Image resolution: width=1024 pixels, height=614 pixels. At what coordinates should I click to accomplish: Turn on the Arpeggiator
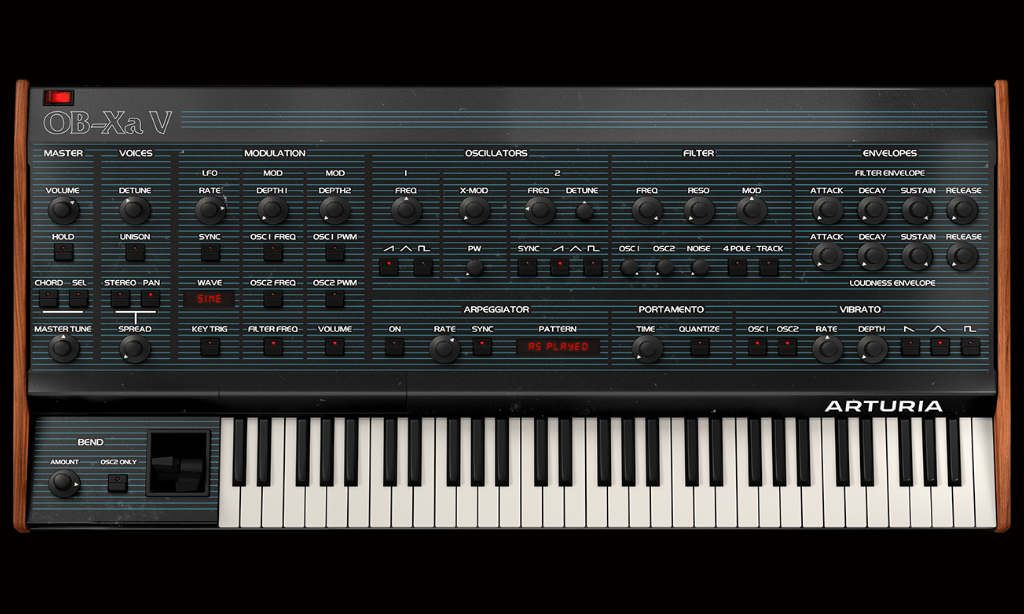tap(394, 347)
